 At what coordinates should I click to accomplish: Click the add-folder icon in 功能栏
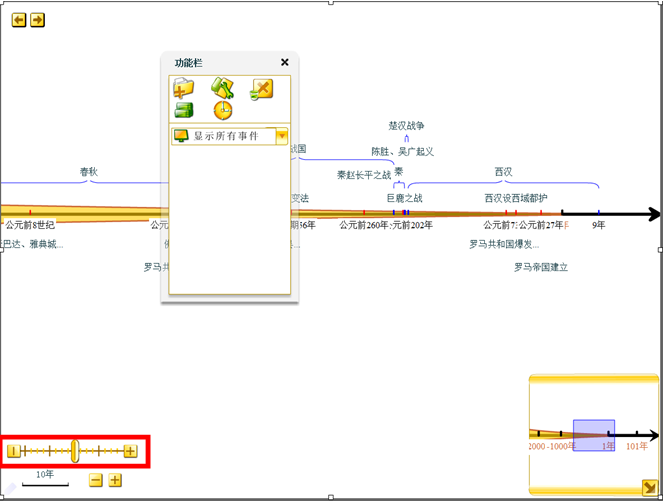(184, 89)
